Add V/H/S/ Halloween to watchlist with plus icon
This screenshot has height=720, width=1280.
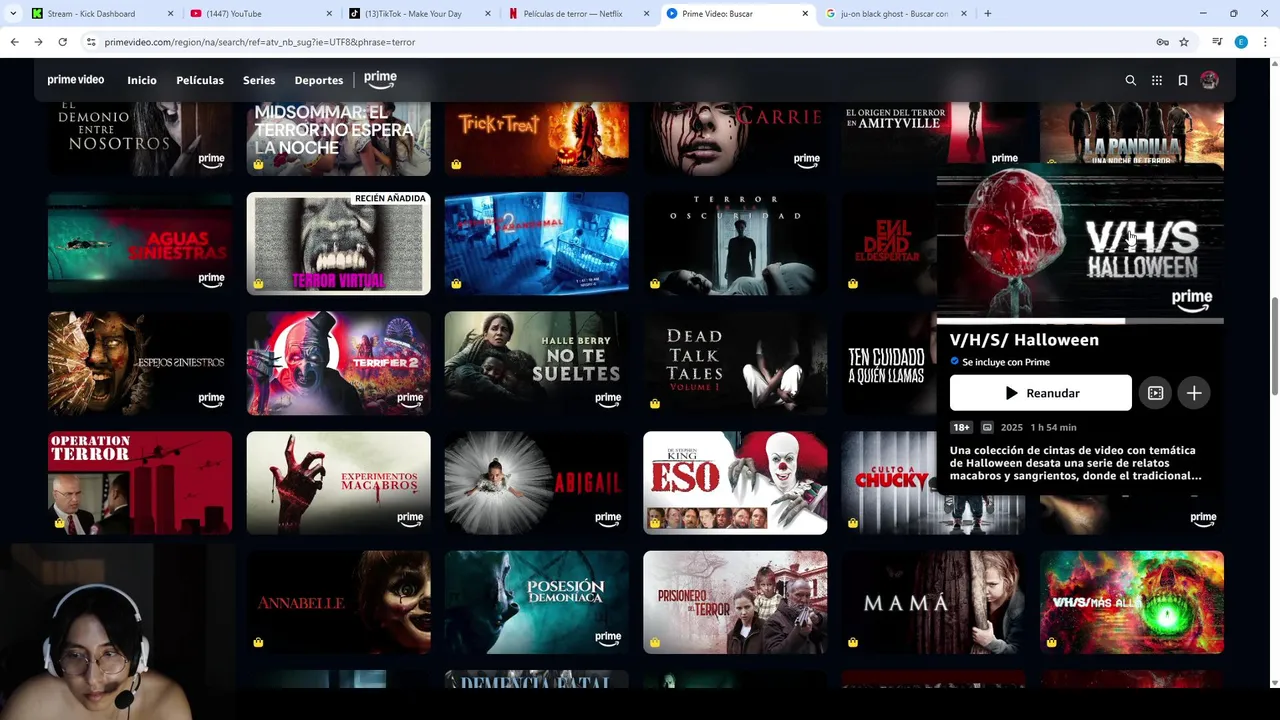(1193, 393)
